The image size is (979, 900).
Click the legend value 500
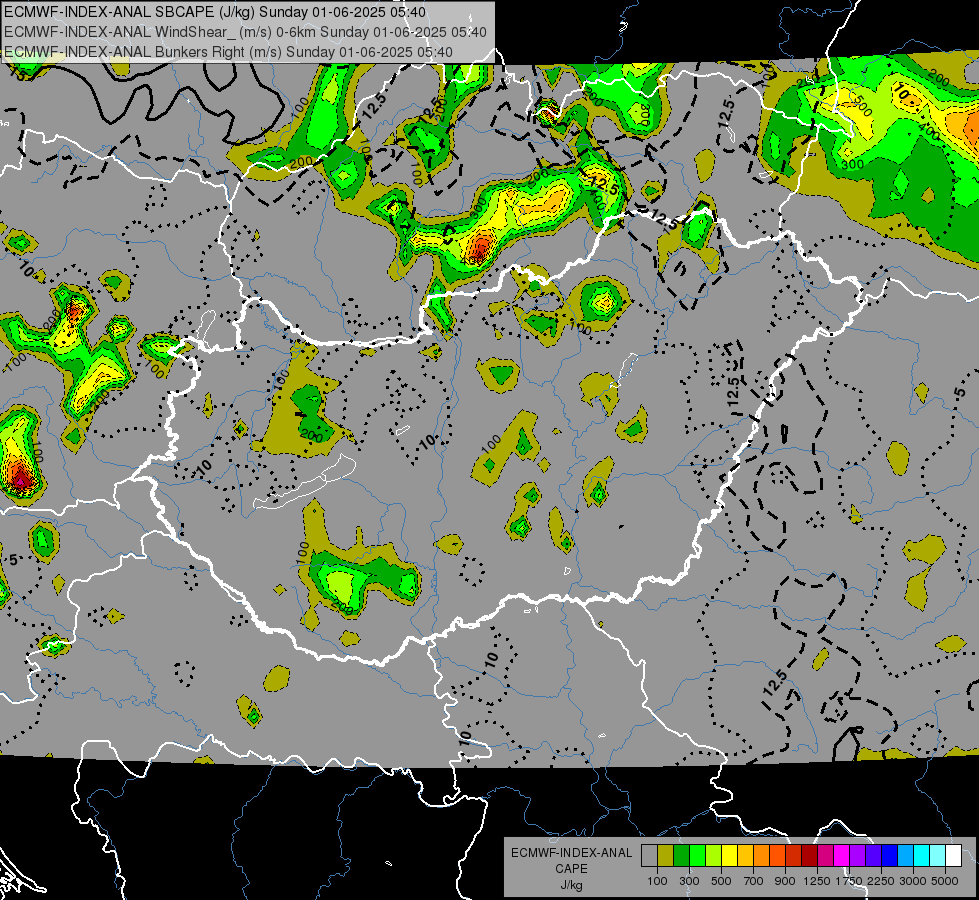(x=721, y=881)
